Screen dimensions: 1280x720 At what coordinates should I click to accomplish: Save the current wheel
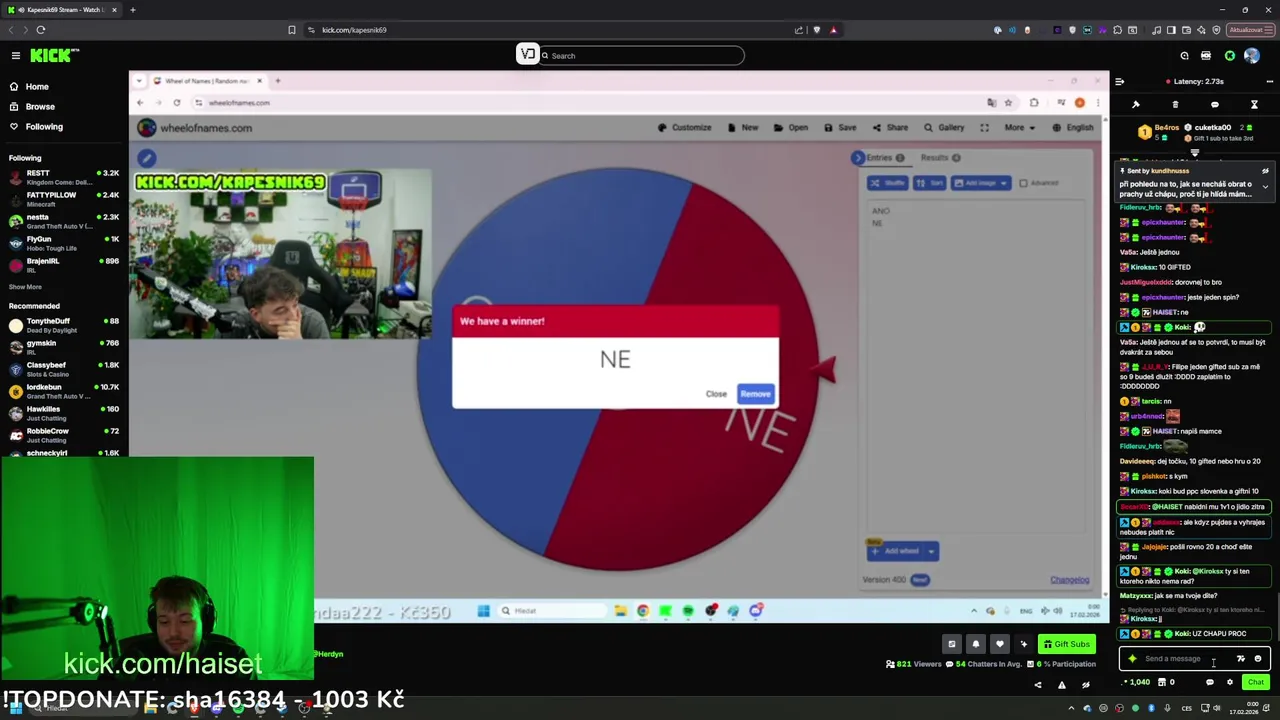(840, 128)
